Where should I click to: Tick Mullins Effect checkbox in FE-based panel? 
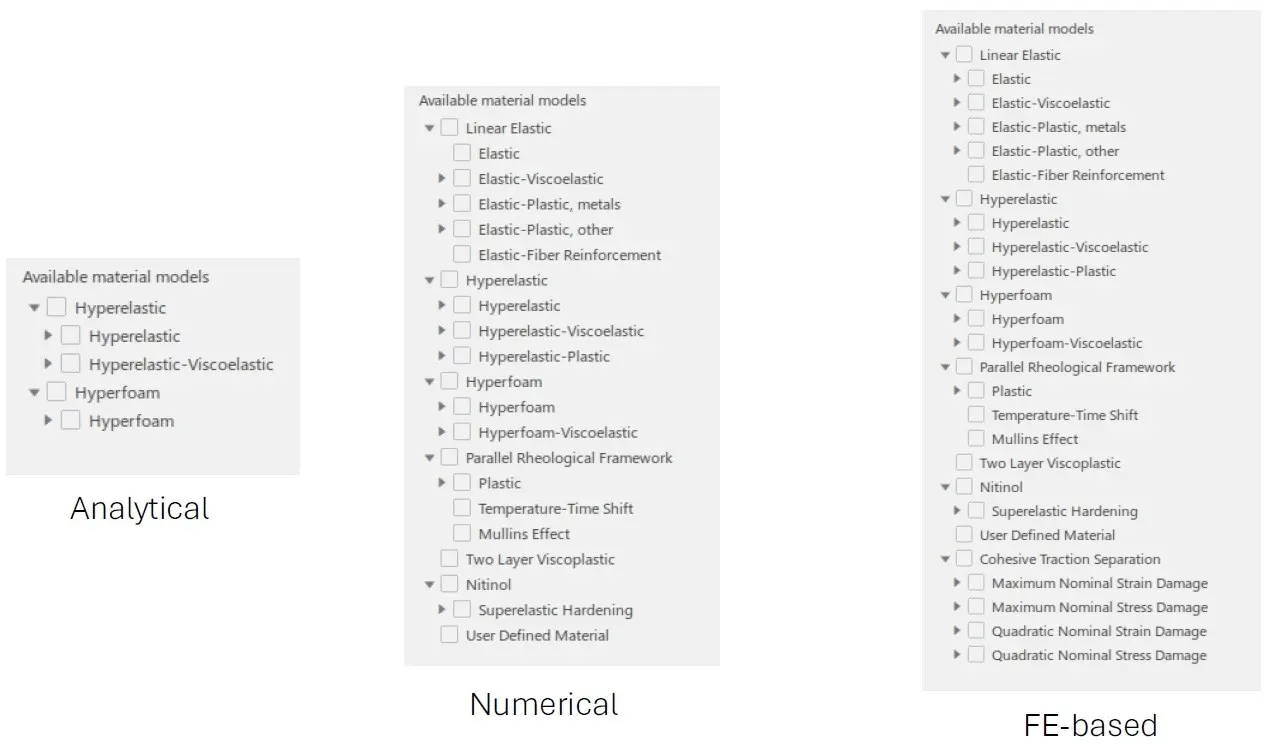tap(976, 438)
